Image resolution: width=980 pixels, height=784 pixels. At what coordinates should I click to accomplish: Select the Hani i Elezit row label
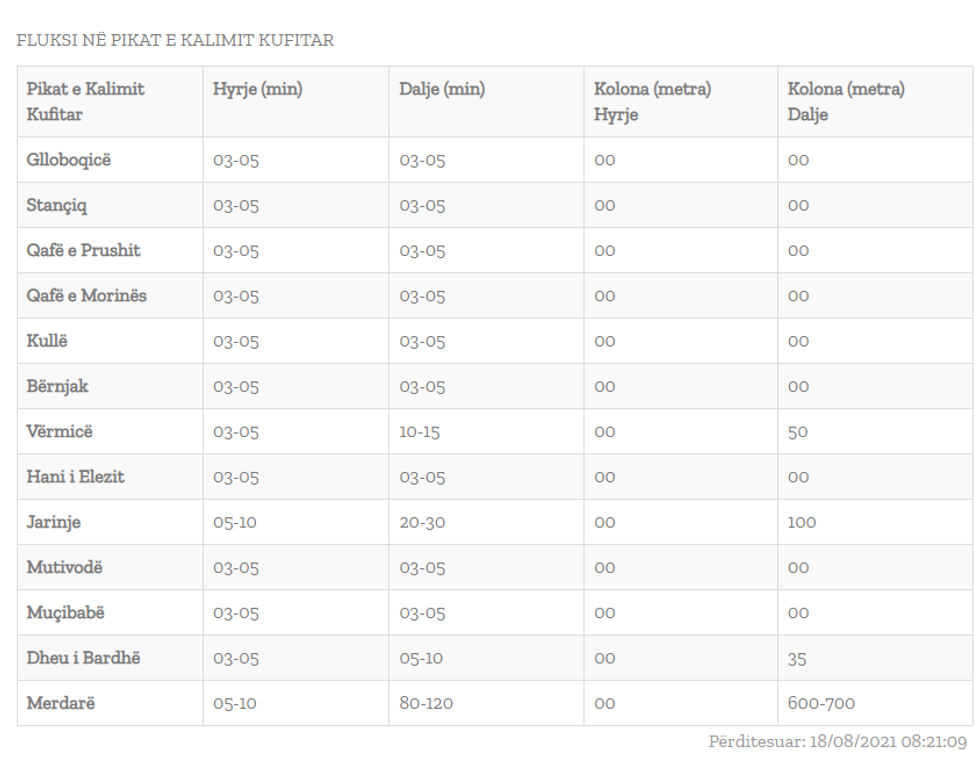[76, 477]
